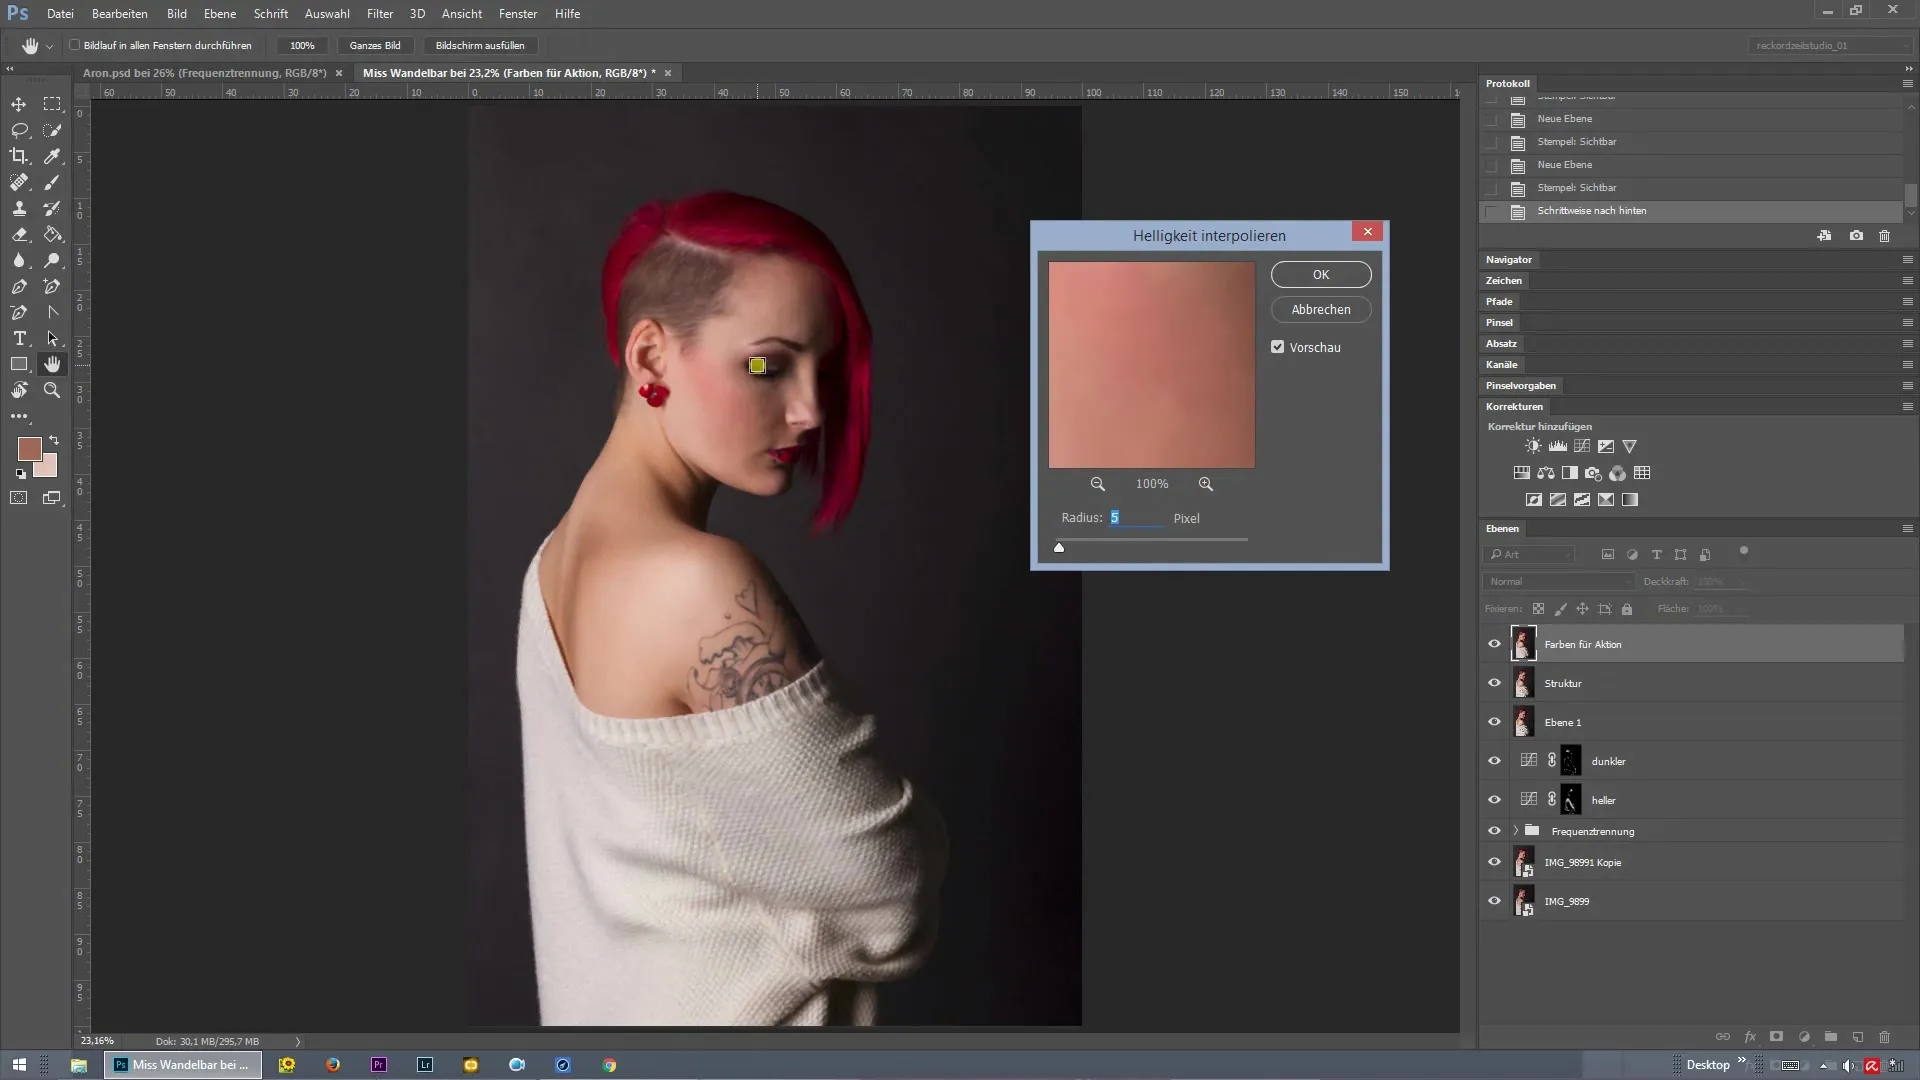
Task: Select the Crop tool
Action: 19,156
